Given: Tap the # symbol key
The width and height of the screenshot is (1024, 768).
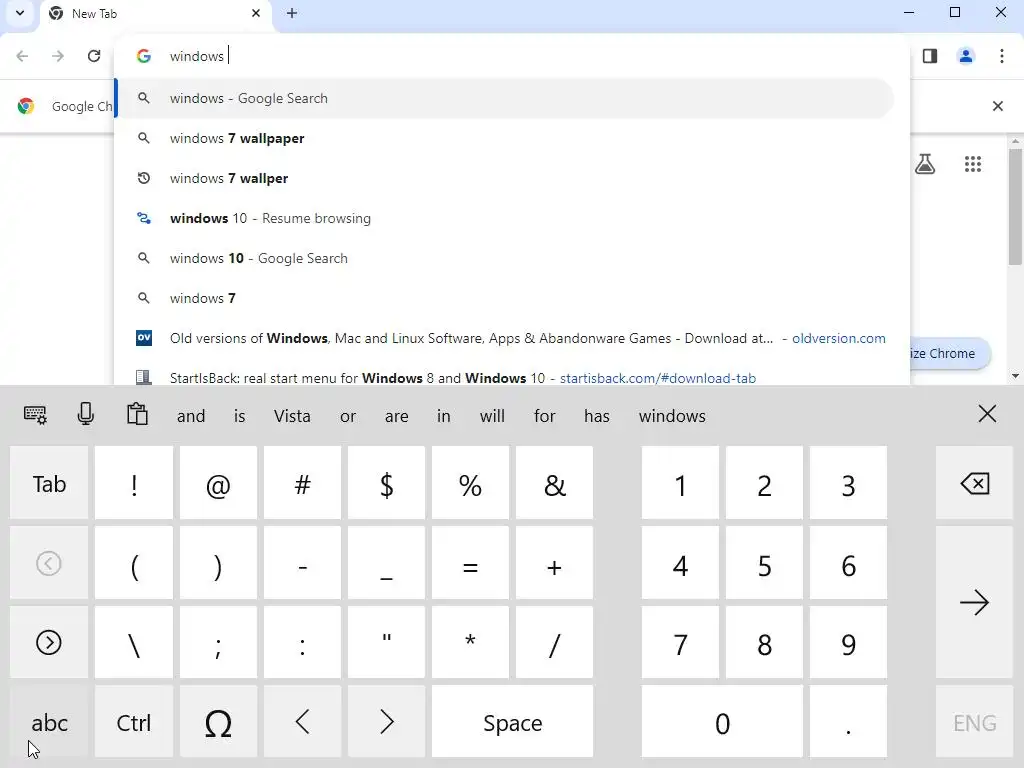Looking at the screenshot, I should 302,483.
